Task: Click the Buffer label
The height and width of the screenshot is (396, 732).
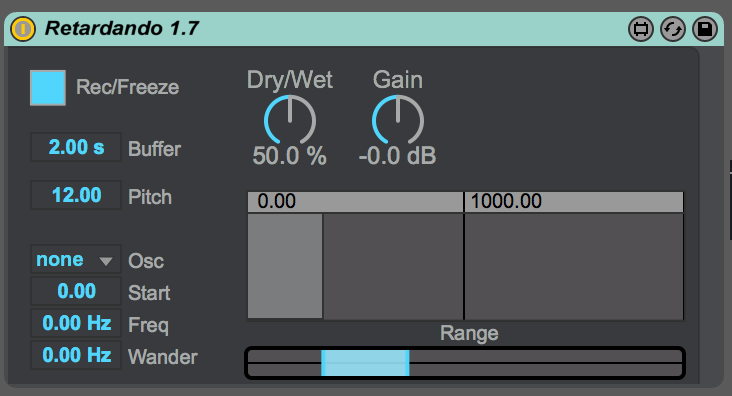Action: coord(155,149)
